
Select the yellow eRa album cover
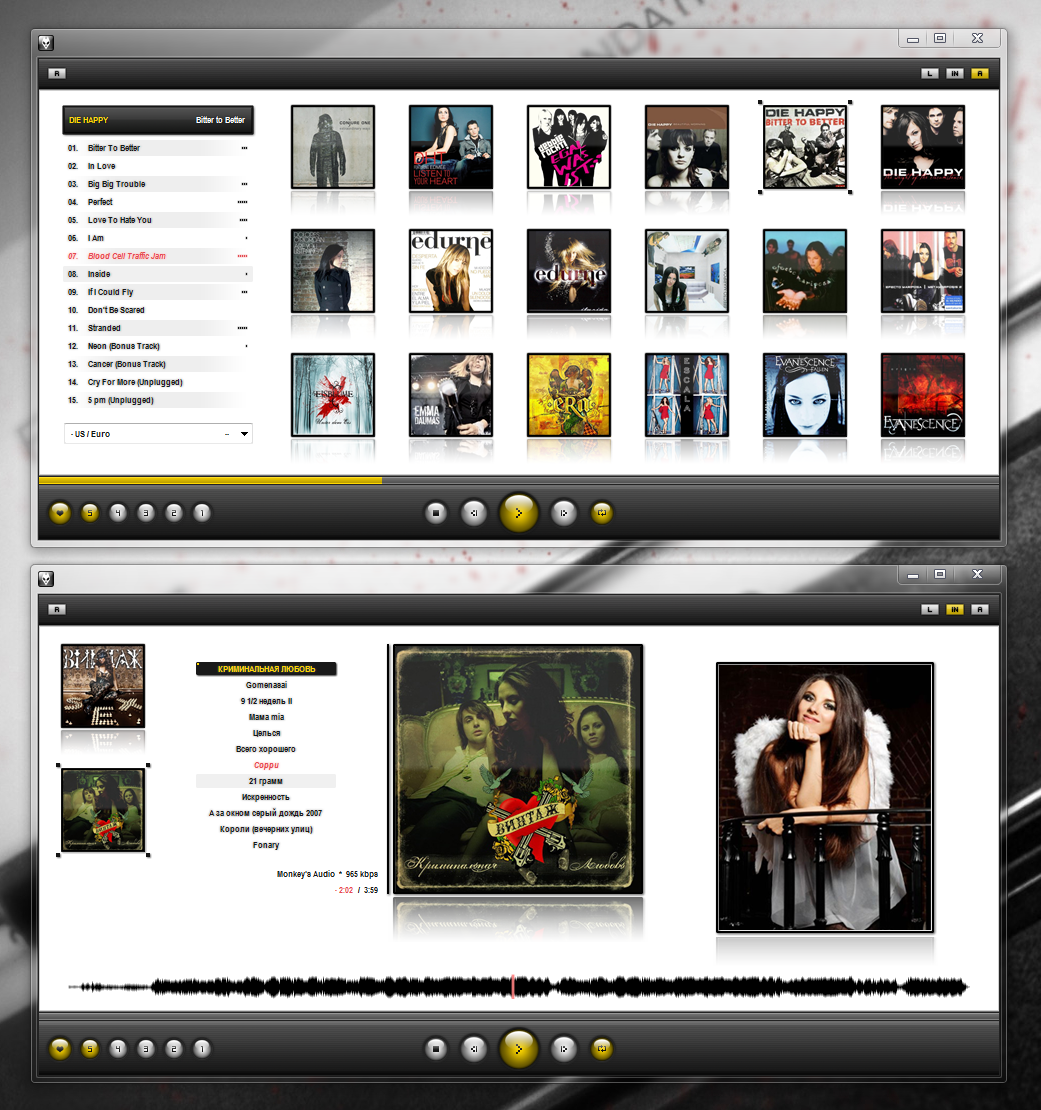[x=569, y=395]
